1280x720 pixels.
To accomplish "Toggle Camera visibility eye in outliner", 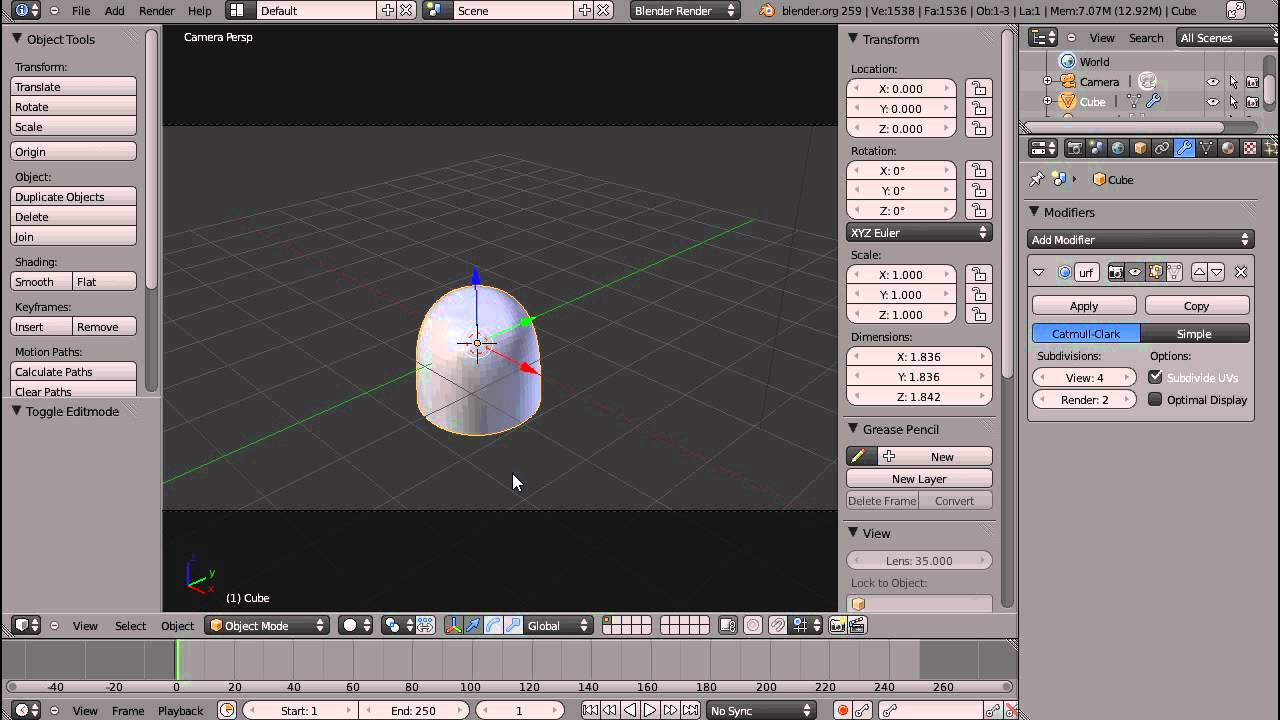I will [1213, 82].
